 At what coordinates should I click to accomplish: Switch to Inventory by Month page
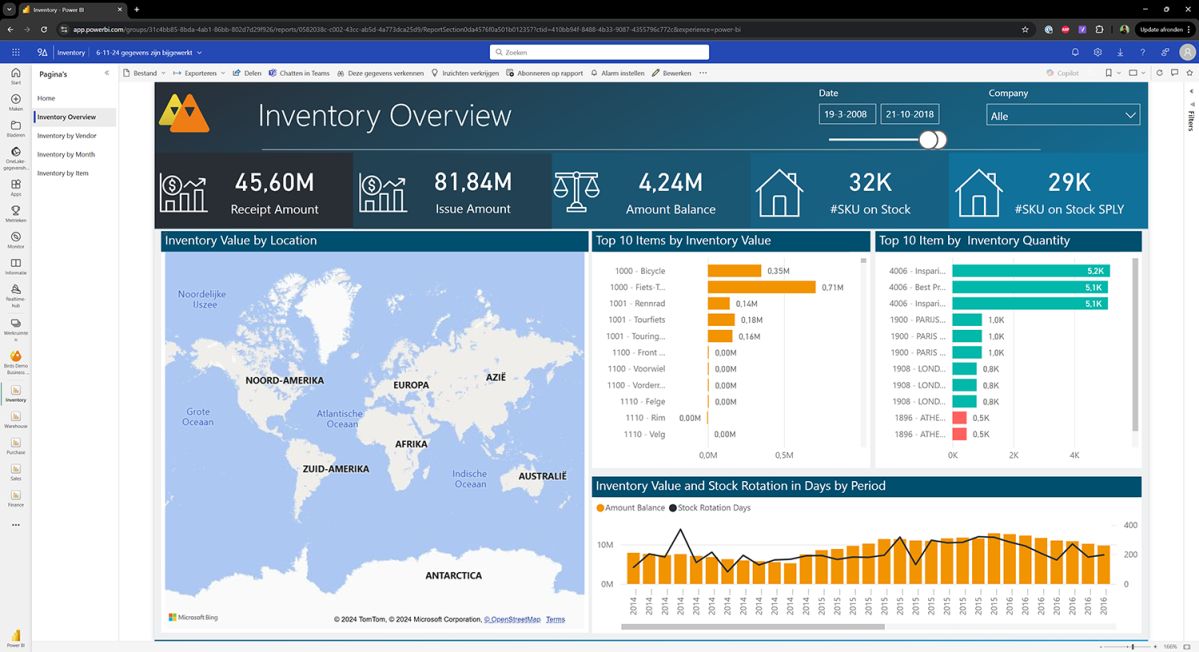coord(66,155)
